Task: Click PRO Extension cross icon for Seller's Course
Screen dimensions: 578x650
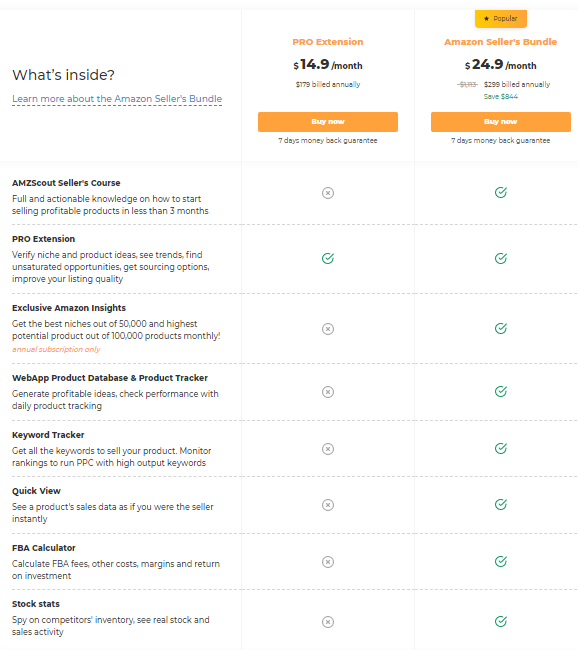Action: click(328, 193)
